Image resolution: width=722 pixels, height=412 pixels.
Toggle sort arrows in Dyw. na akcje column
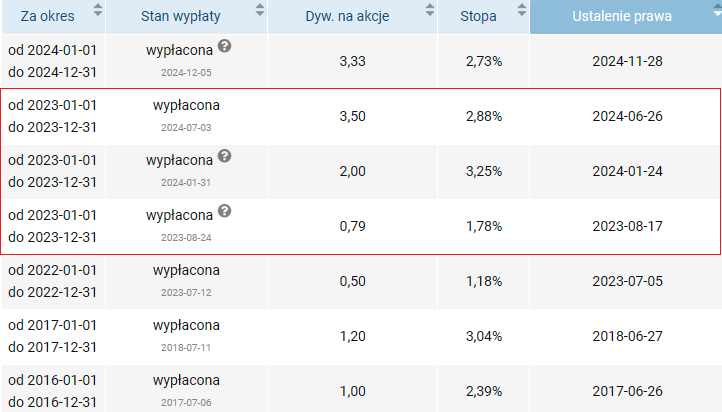tap(430, 10)
